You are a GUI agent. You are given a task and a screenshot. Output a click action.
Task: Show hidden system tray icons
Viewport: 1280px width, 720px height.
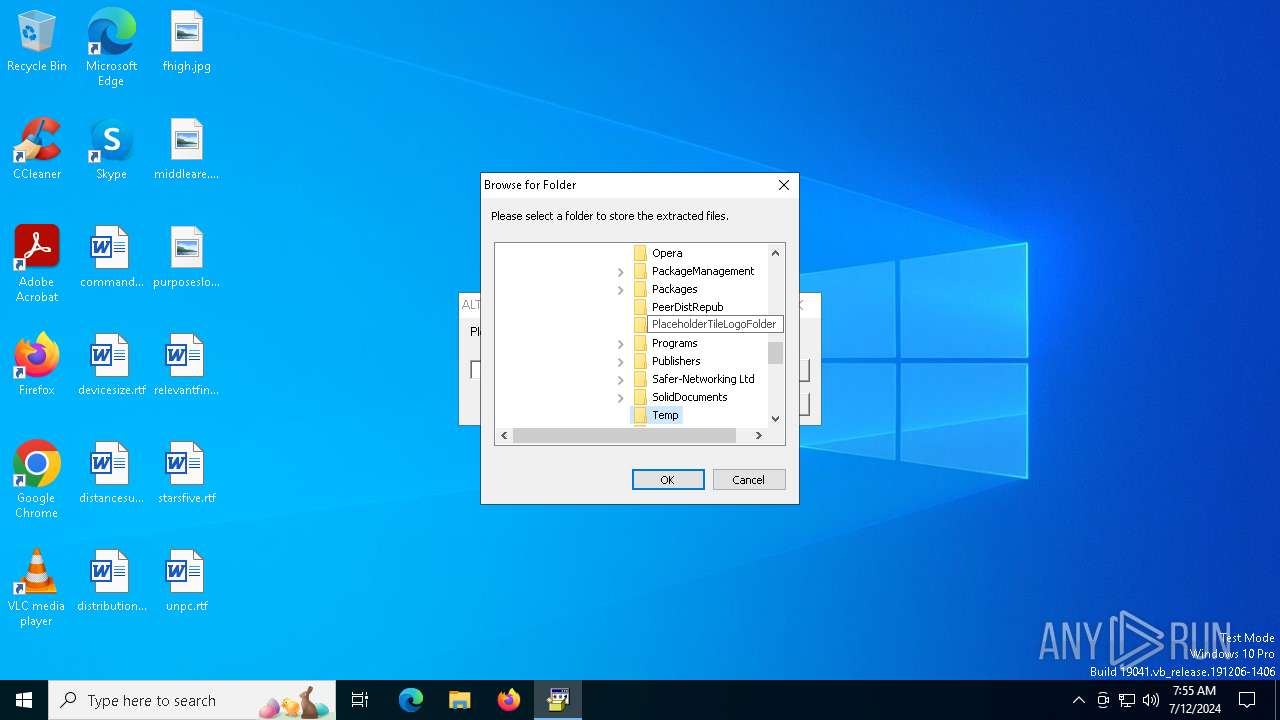(x=1078, y=700)
